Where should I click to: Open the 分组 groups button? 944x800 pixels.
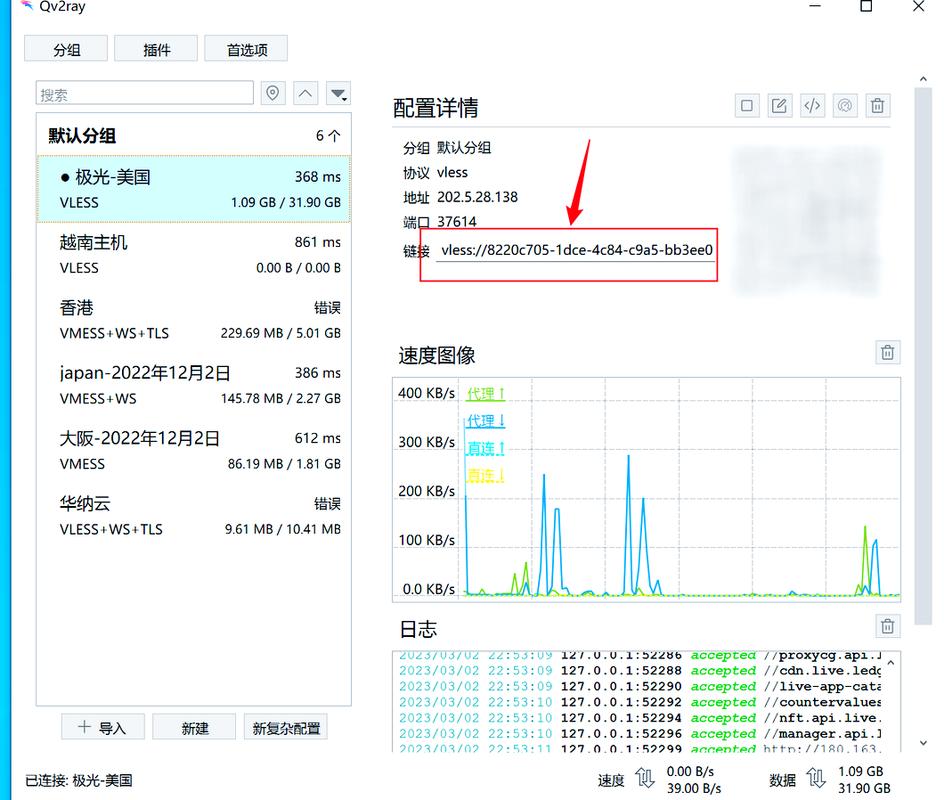pyautogui.click(x=66, y=49)
